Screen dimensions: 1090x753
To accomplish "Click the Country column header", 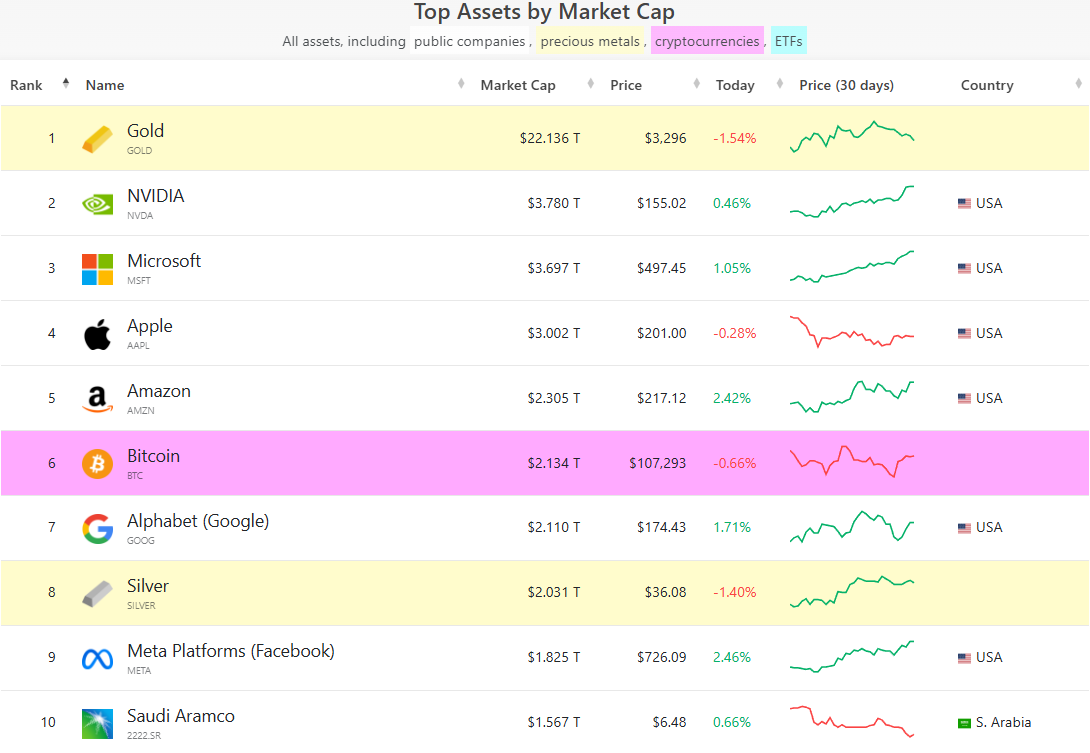I will tap(987, 85).
